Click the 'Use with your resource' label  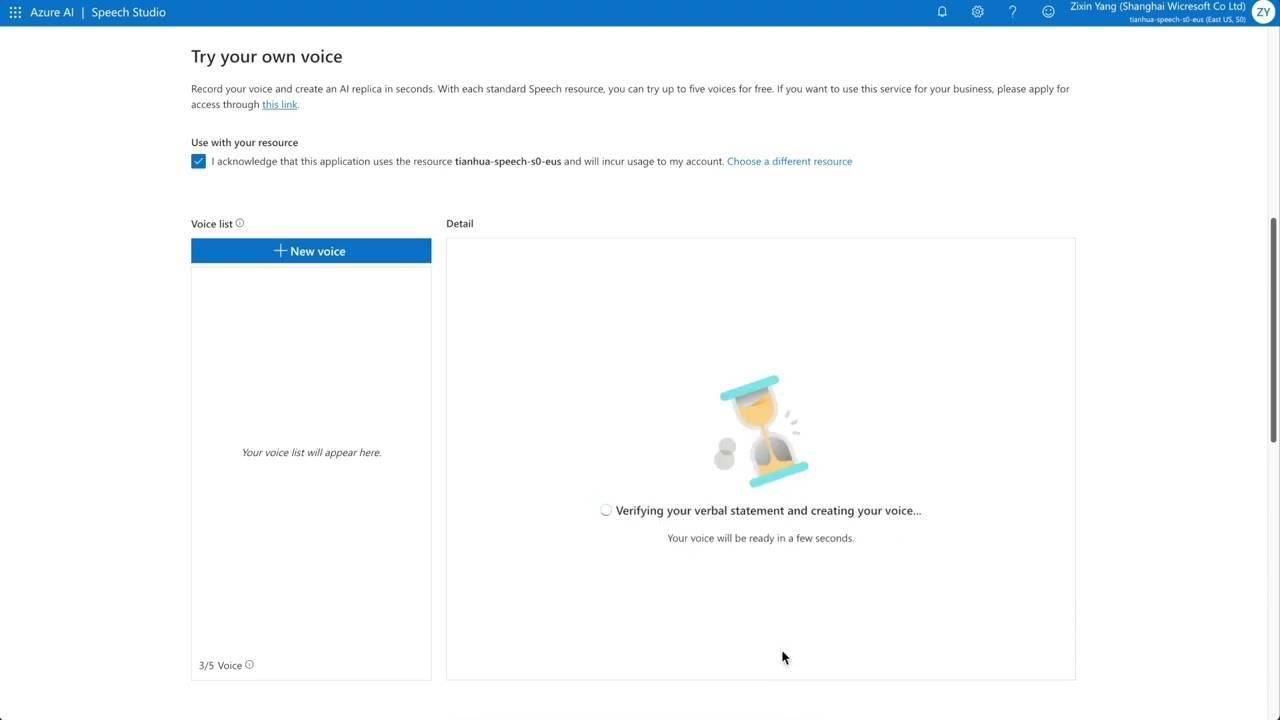(244, 142)
